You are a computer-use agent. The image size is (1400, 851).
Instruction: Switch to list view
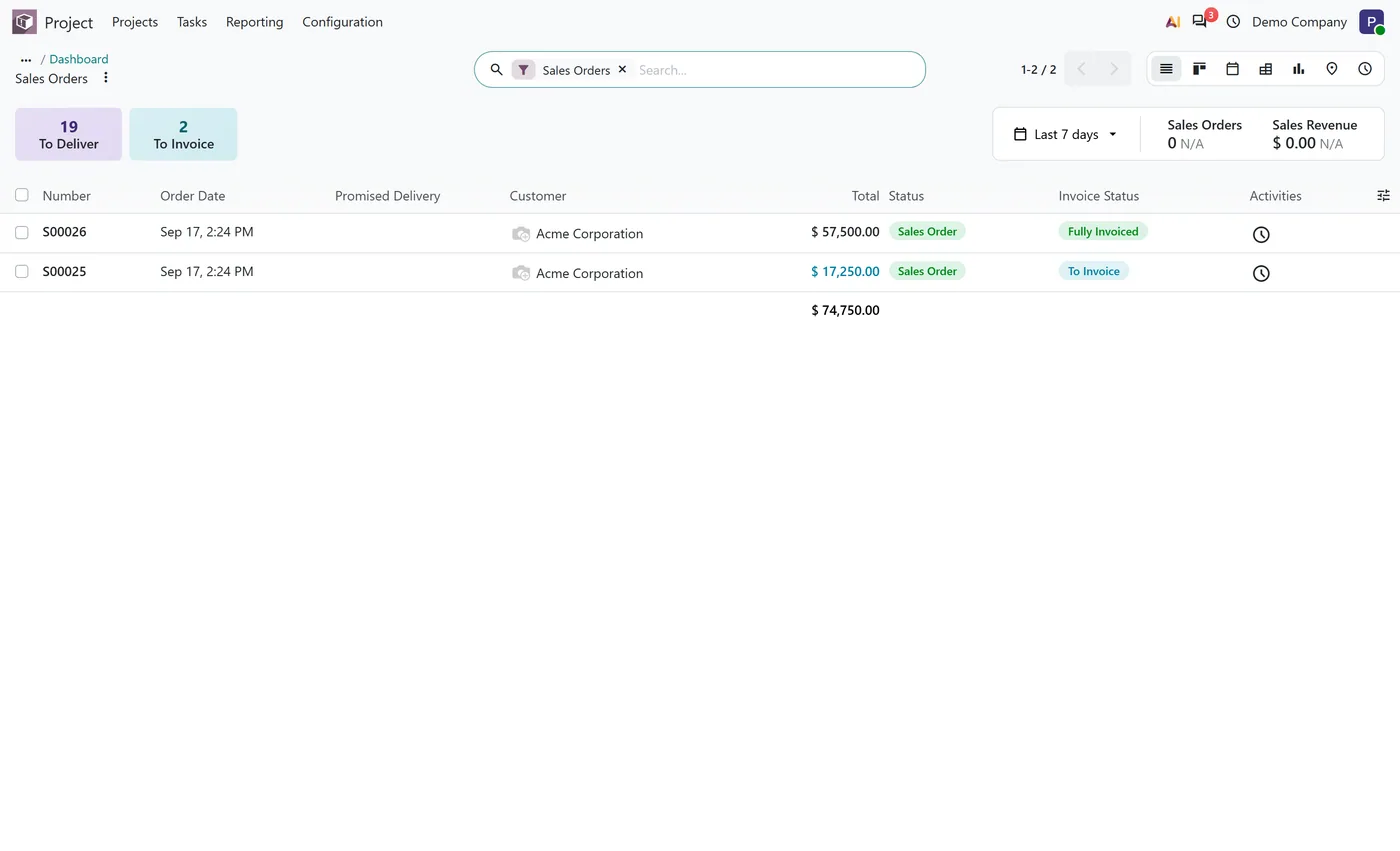coord(1166,69)
